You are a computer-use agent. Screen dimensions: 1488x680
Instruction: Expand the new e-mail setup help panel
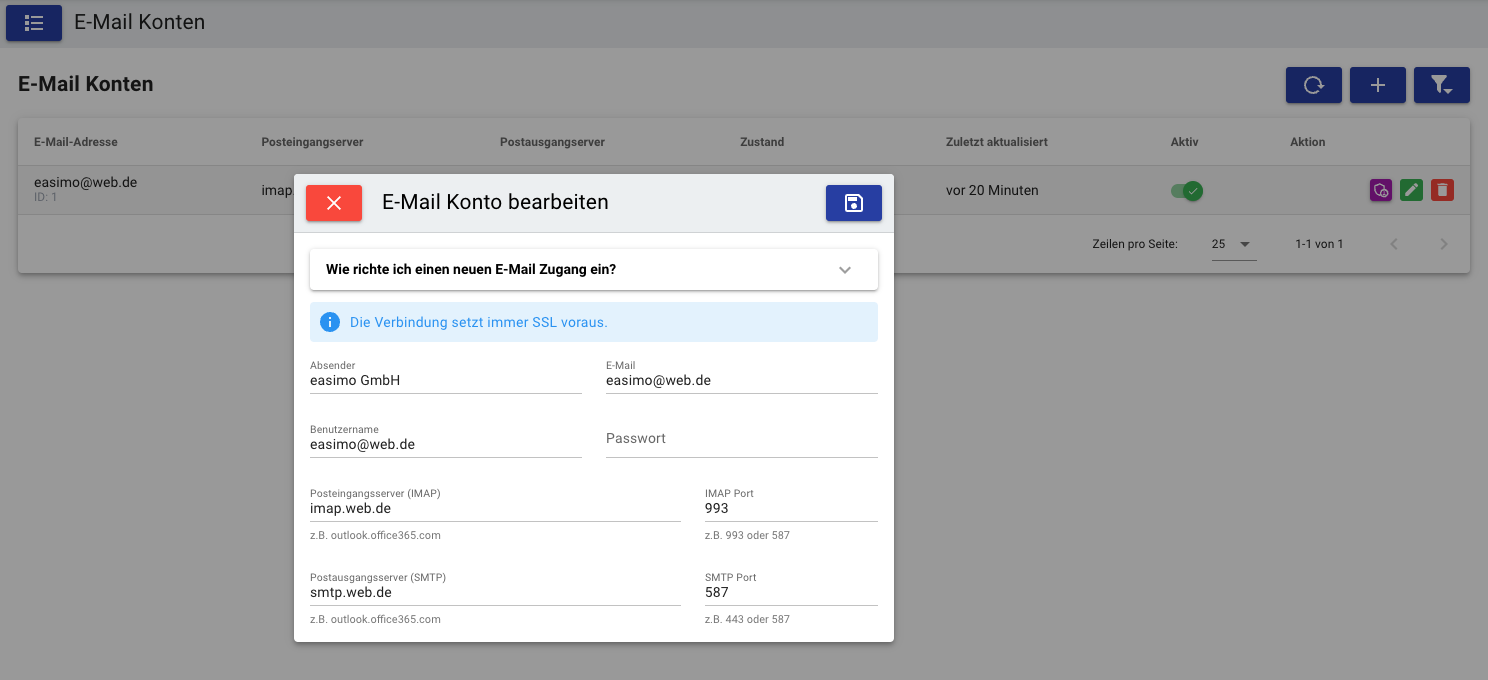[x=594, y=270]
